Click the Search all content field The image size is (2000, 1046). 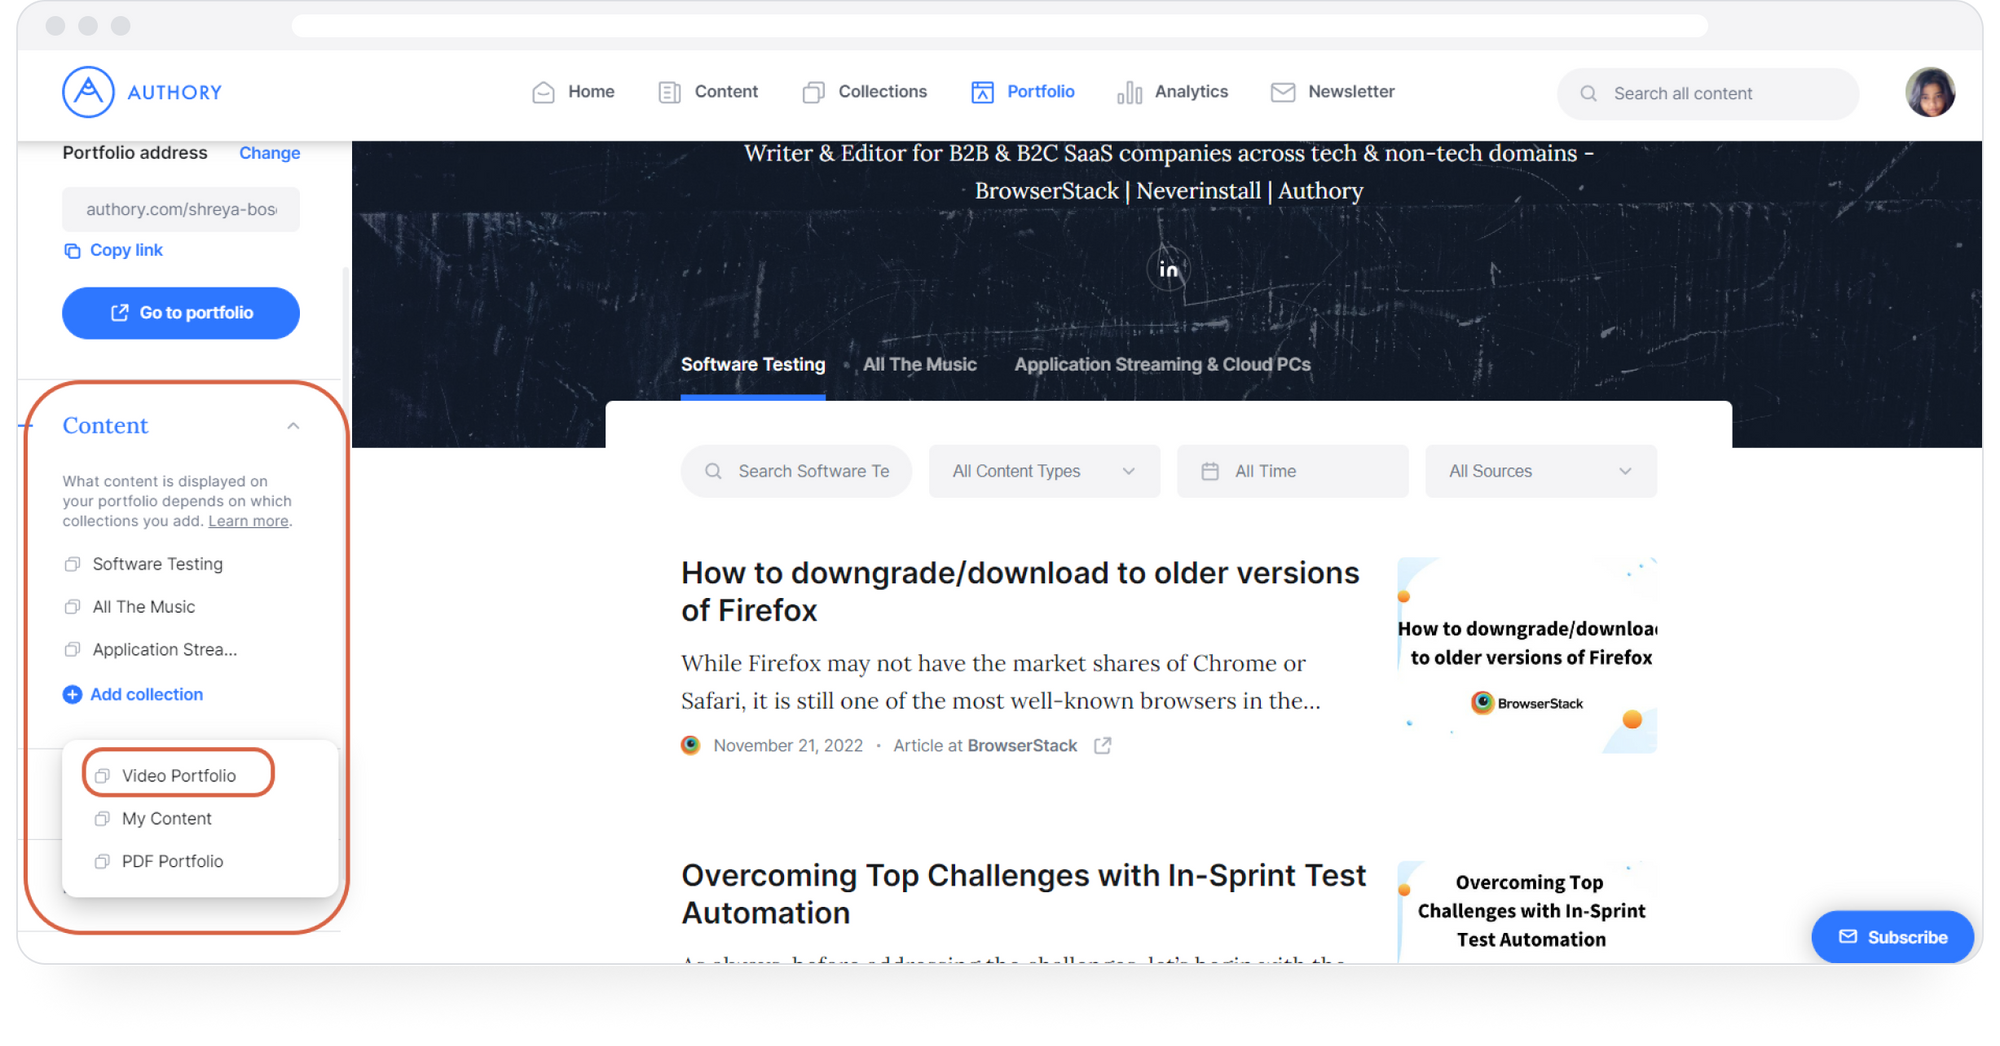(x=1707, y=93)
